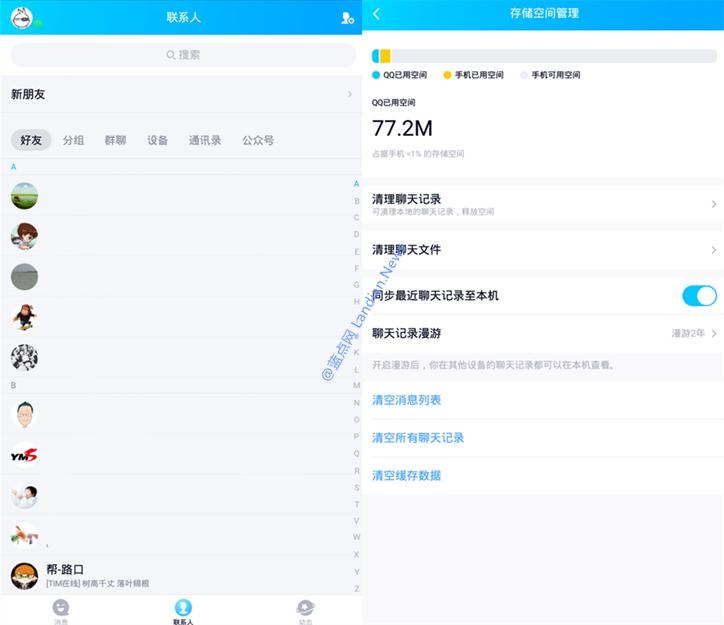Tap 清空所有聊天记录 link
Viewport: 724px width, 625px height.
(418, 438)
